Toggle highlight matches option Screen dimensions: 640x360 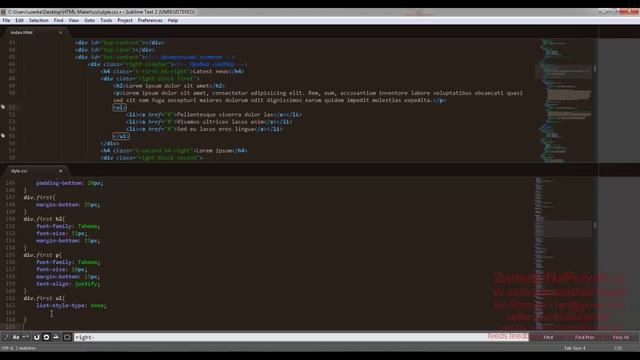tap(67, 337)
